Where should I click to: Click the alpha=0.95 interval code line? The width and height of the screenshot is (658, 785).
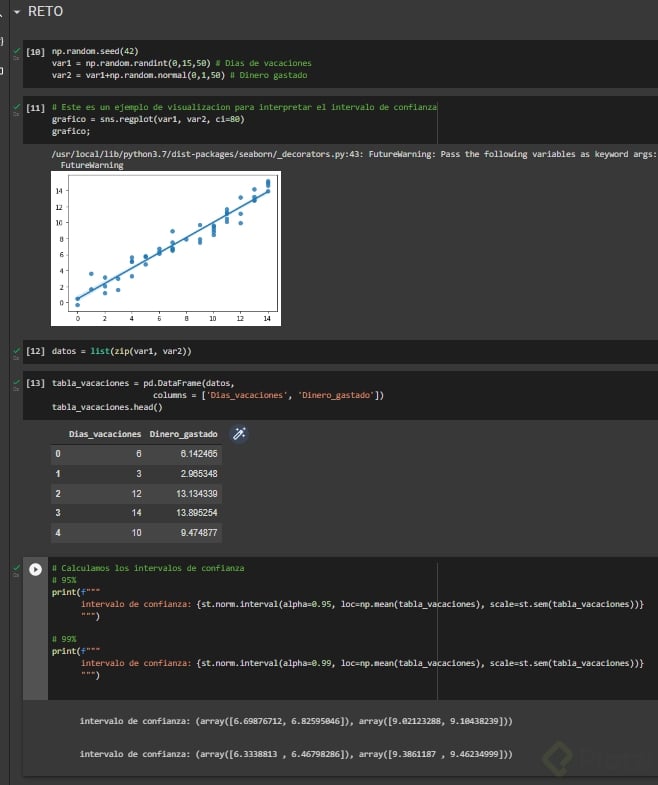[362, 604]
